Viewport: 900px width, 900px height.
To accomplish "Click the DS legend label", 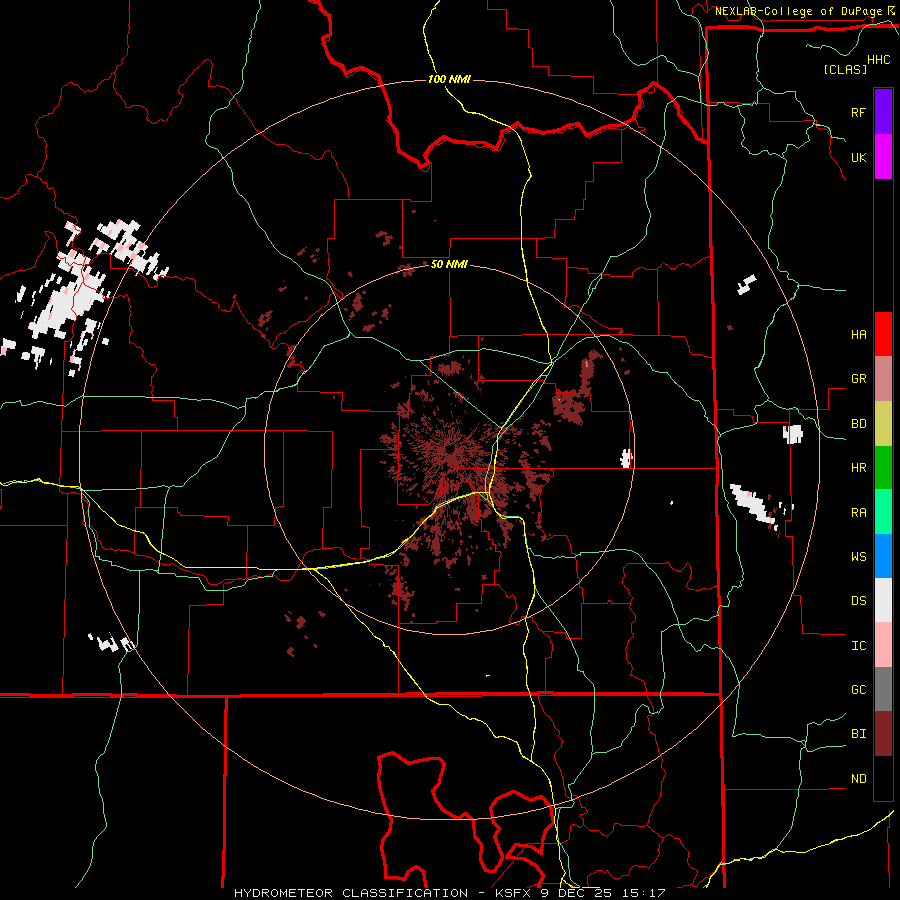I will coord(858,600).
